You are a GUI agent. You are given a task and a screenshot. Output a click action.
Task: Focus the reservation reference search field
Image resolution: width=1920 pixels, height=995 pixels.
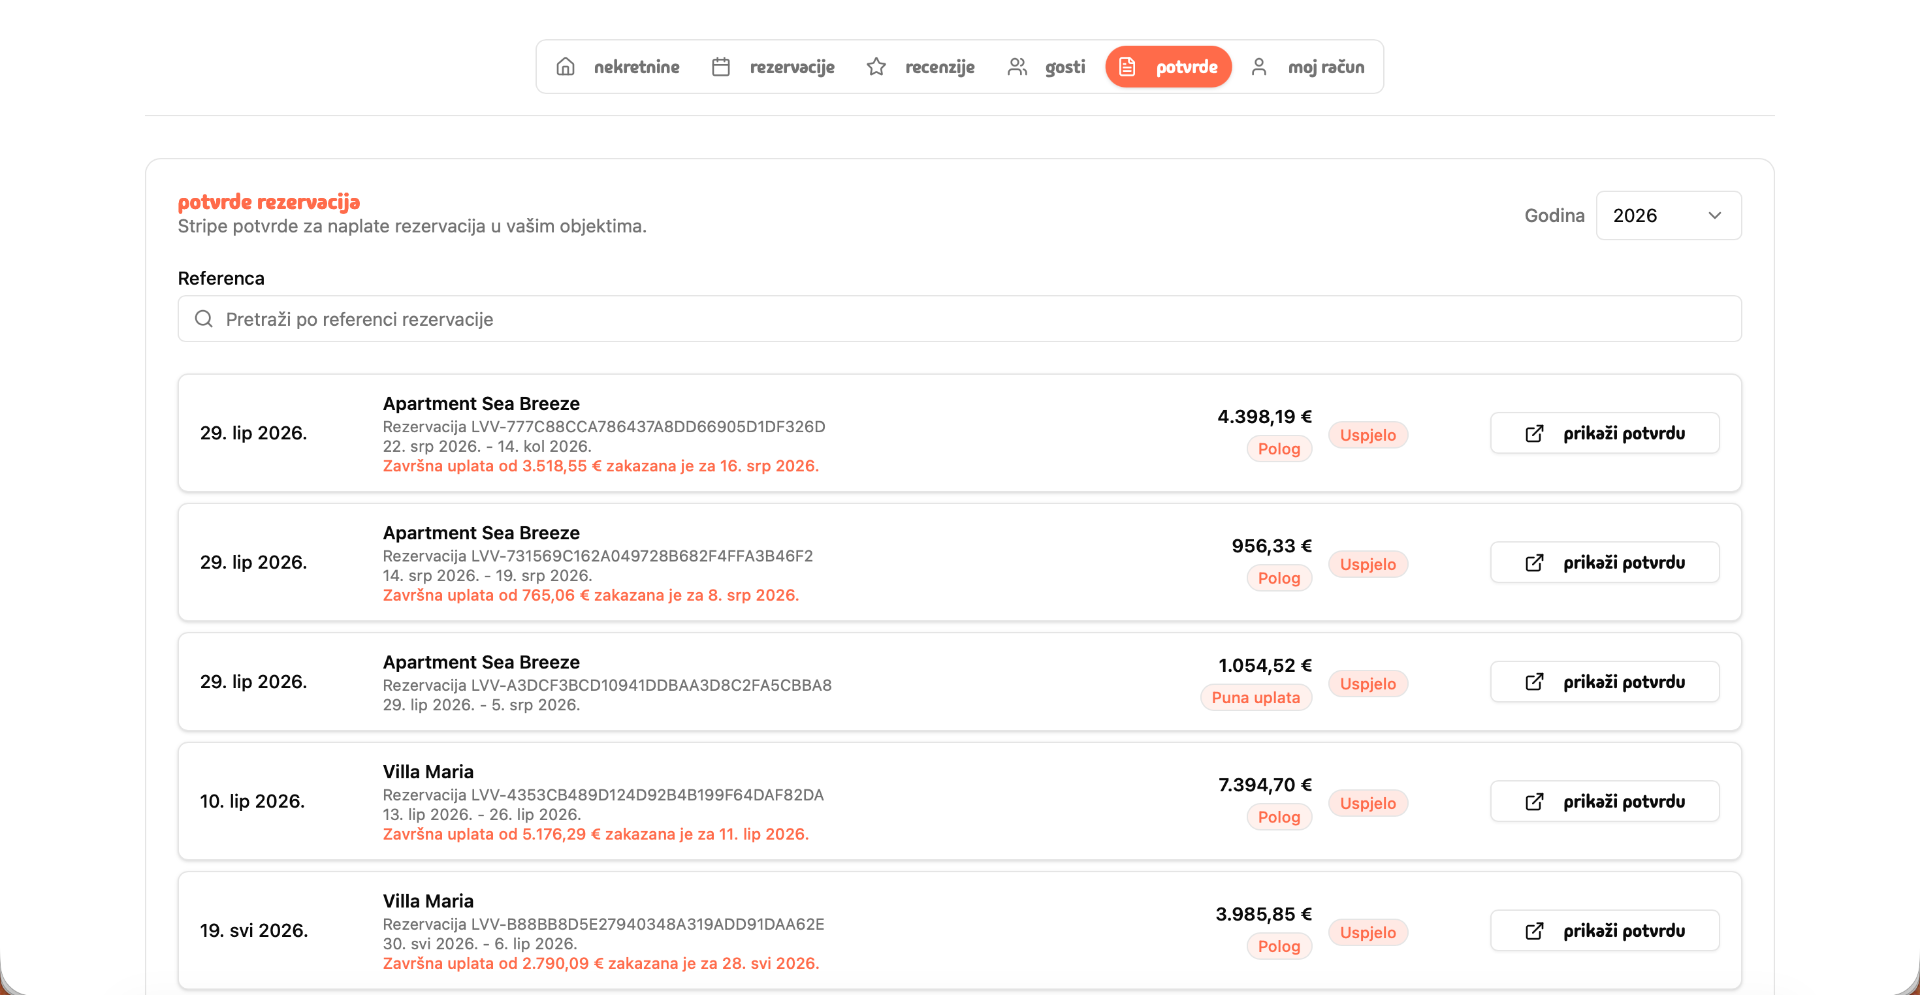point(960,319)
